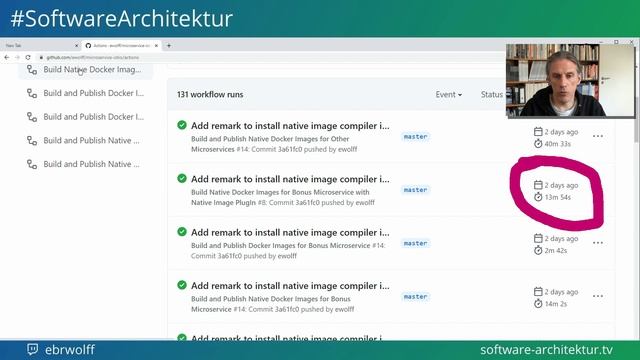640x360 pixels.
Task: Open the more options menu for the 40m 33s run
Action: [598, 136]
